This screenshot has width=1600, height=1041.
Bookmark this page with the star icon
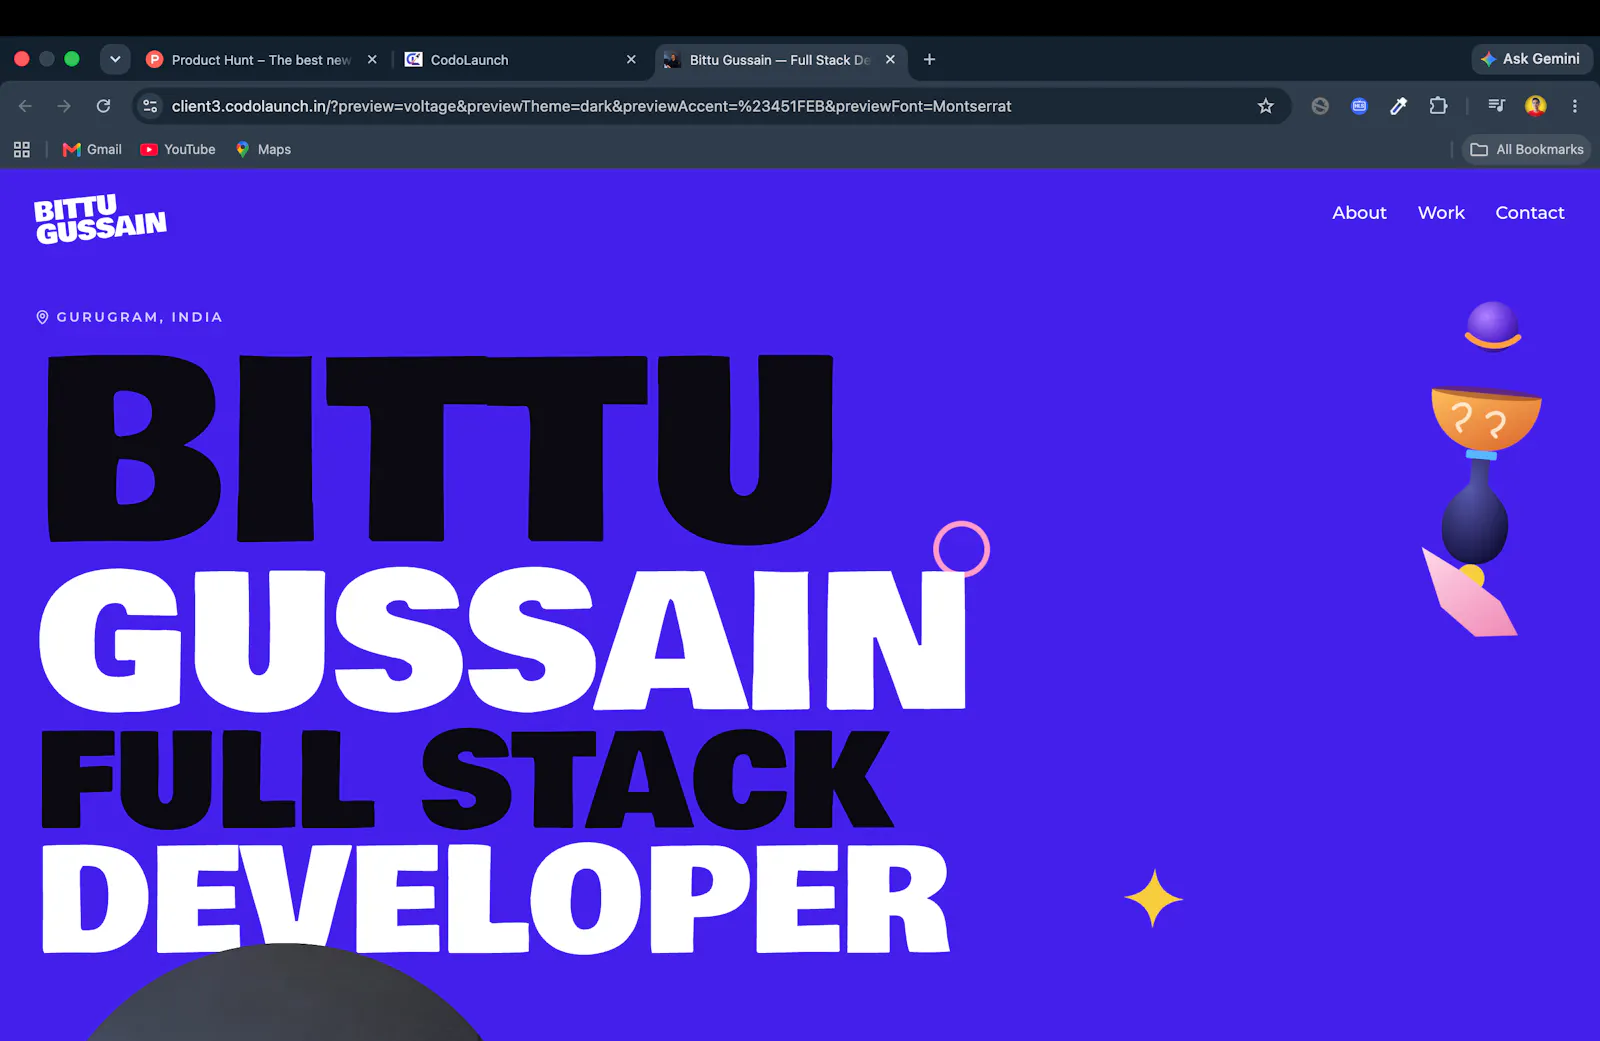[x=1266, y=106]
